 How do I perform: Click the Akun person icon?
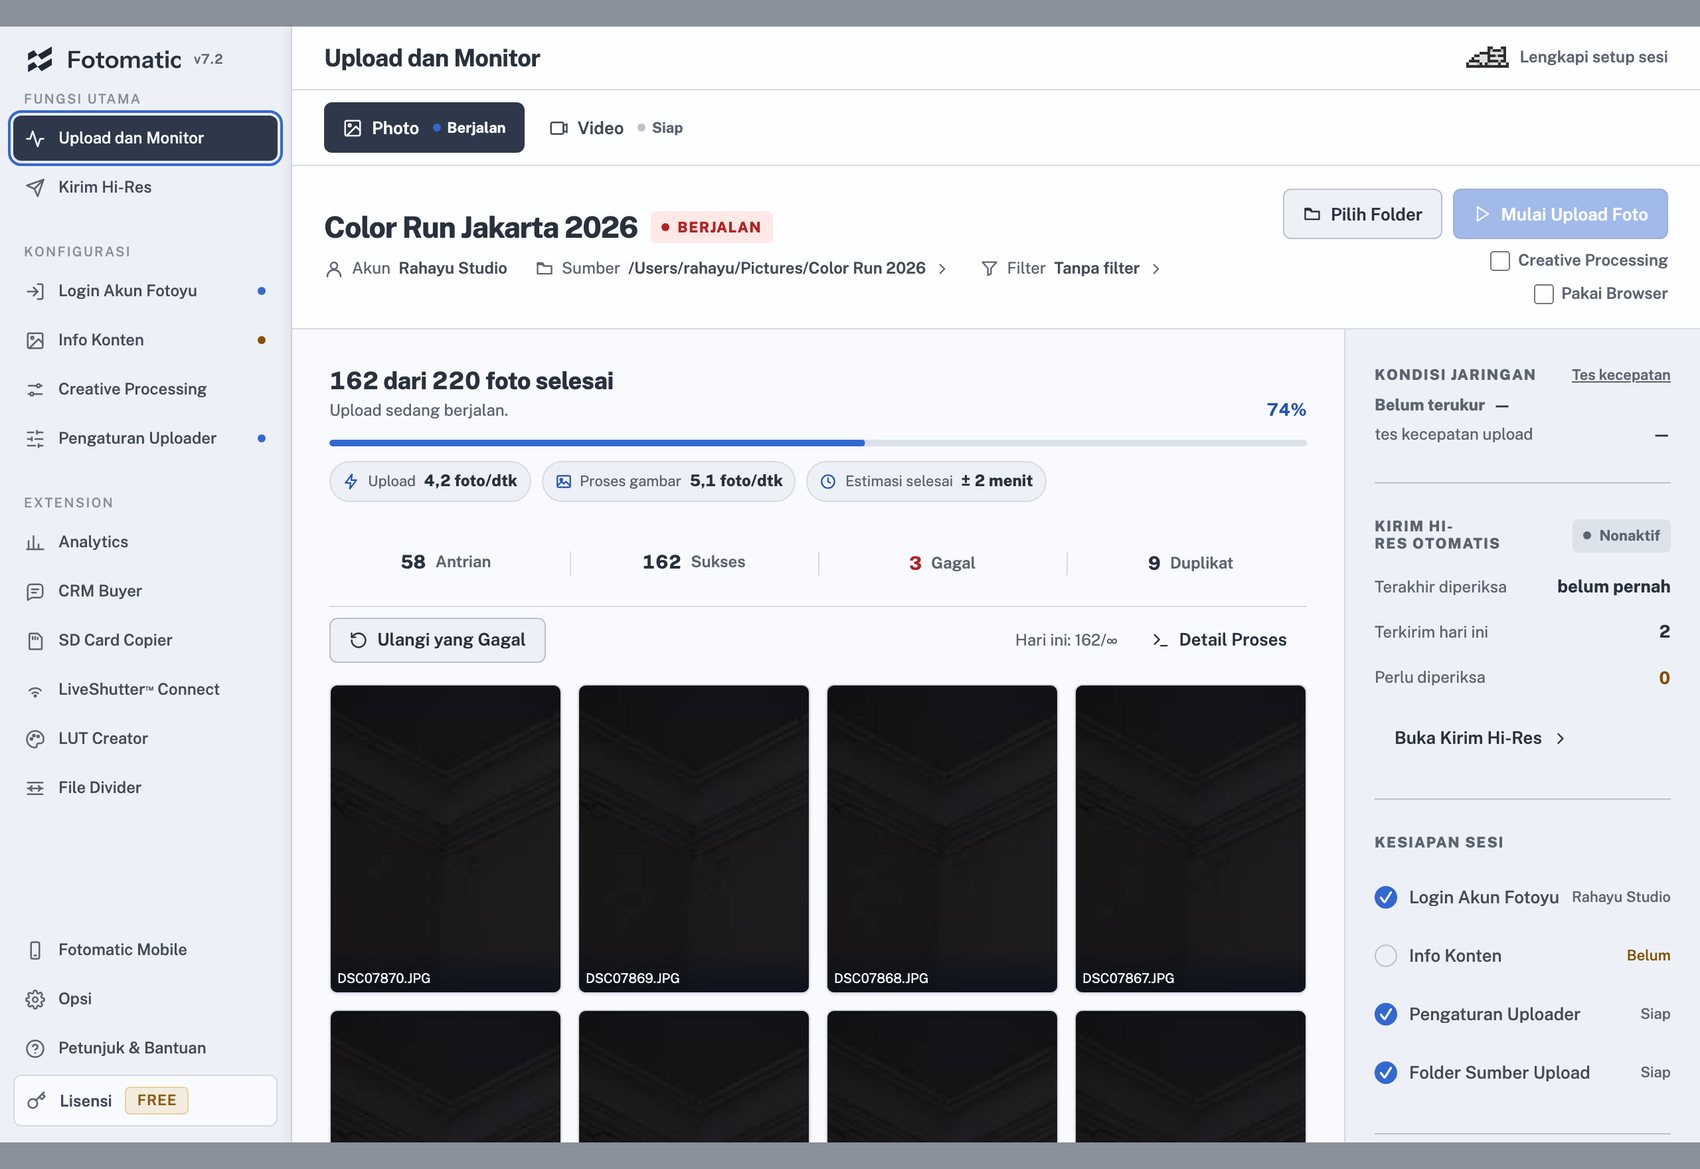(334, 269)
